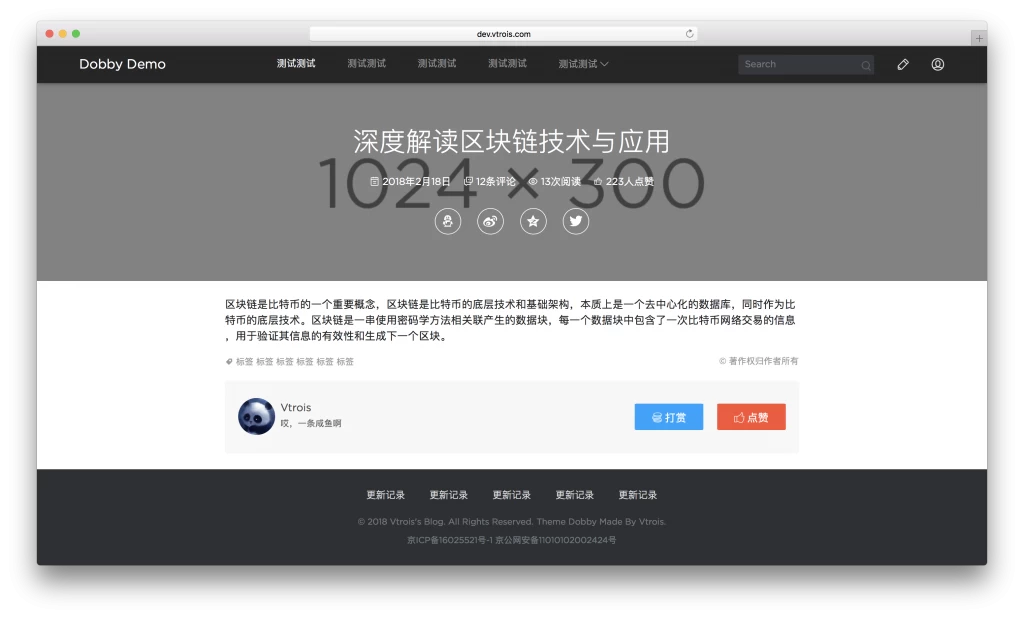The width and height of the screenshot is (1024, 618).
Task: Click the tag icon before the 标签 list
Action: (x=229, y=362)
